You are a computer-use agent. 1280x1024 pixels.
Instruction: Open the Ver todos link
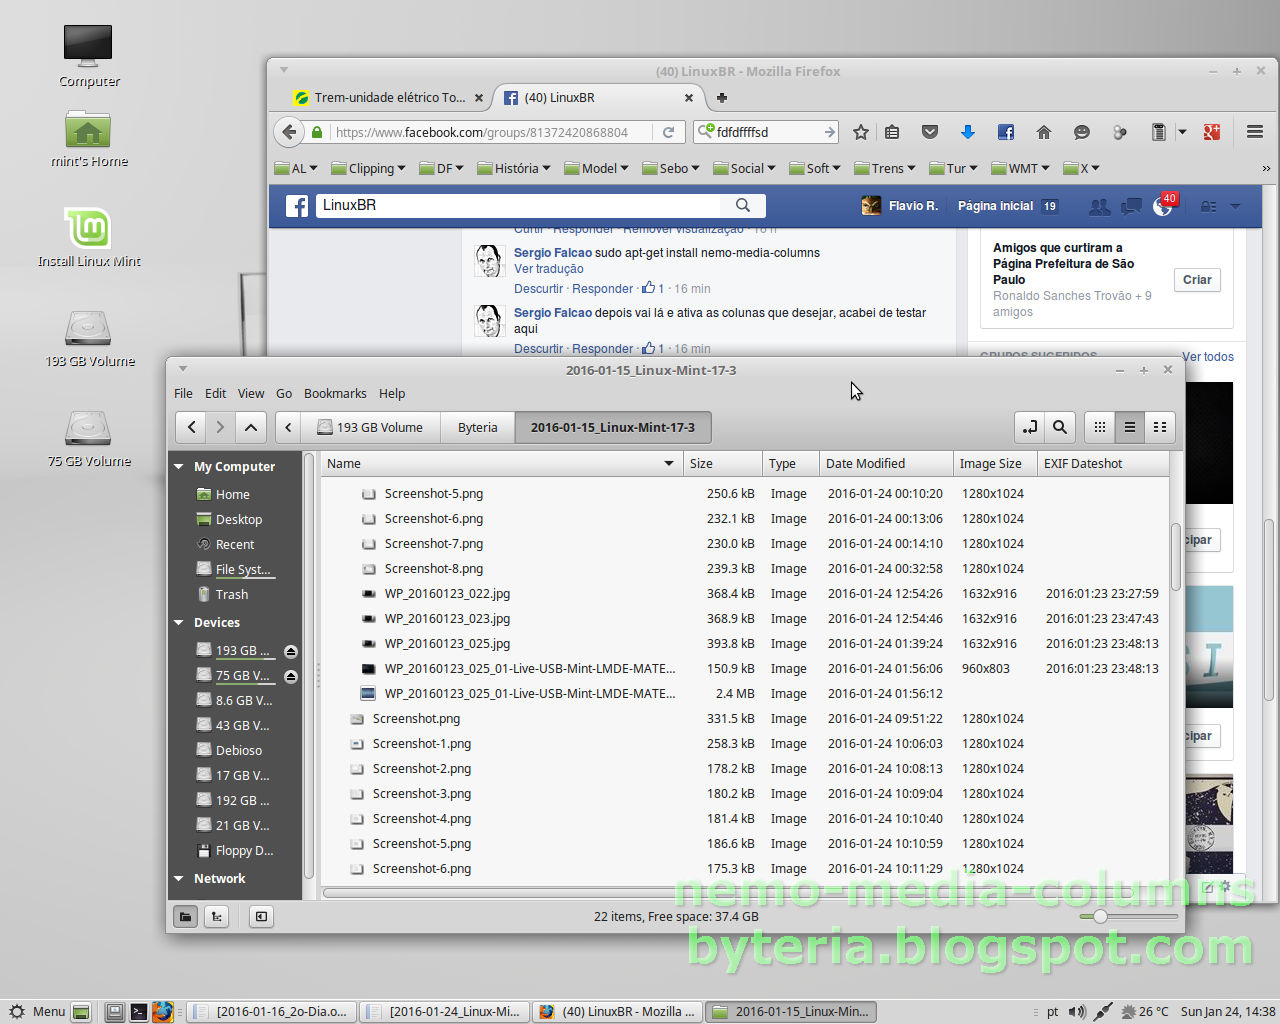tap(1210, 357)
